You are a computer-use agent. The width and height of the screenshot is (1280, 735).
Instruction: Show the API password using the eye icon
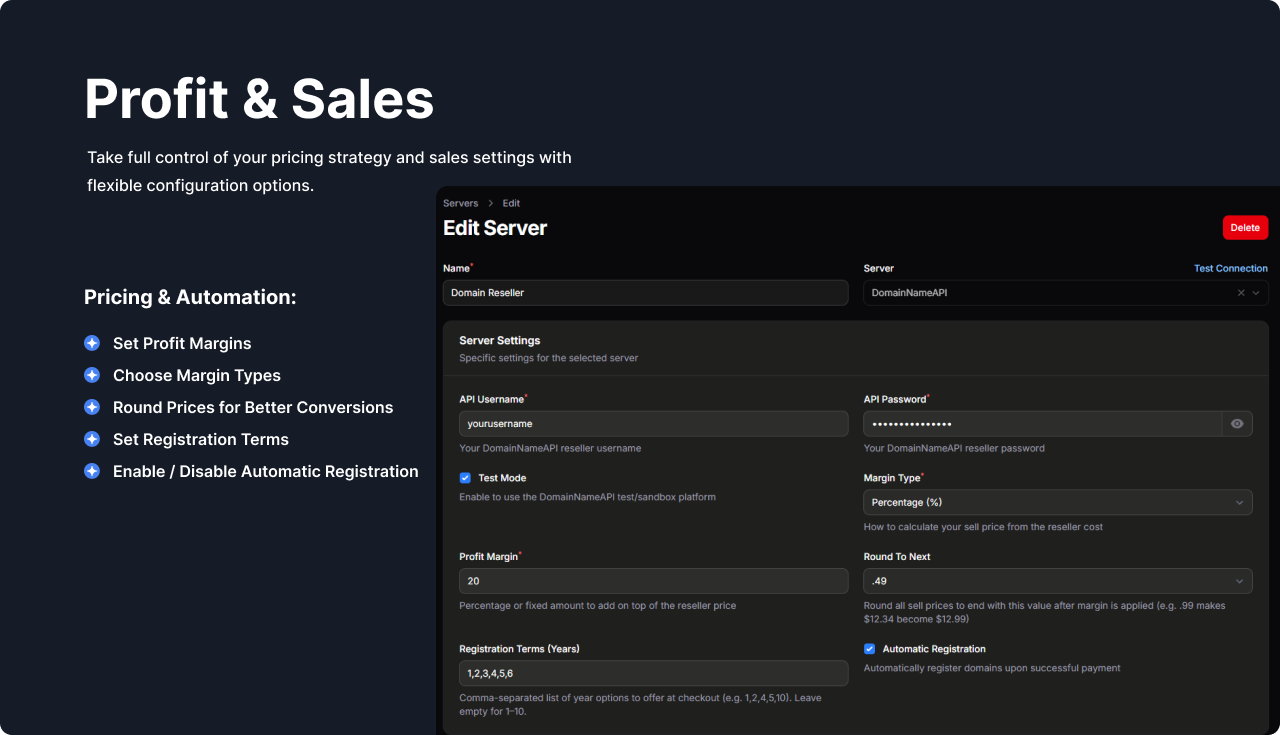pyautogui.click(x=1237, y=424)
